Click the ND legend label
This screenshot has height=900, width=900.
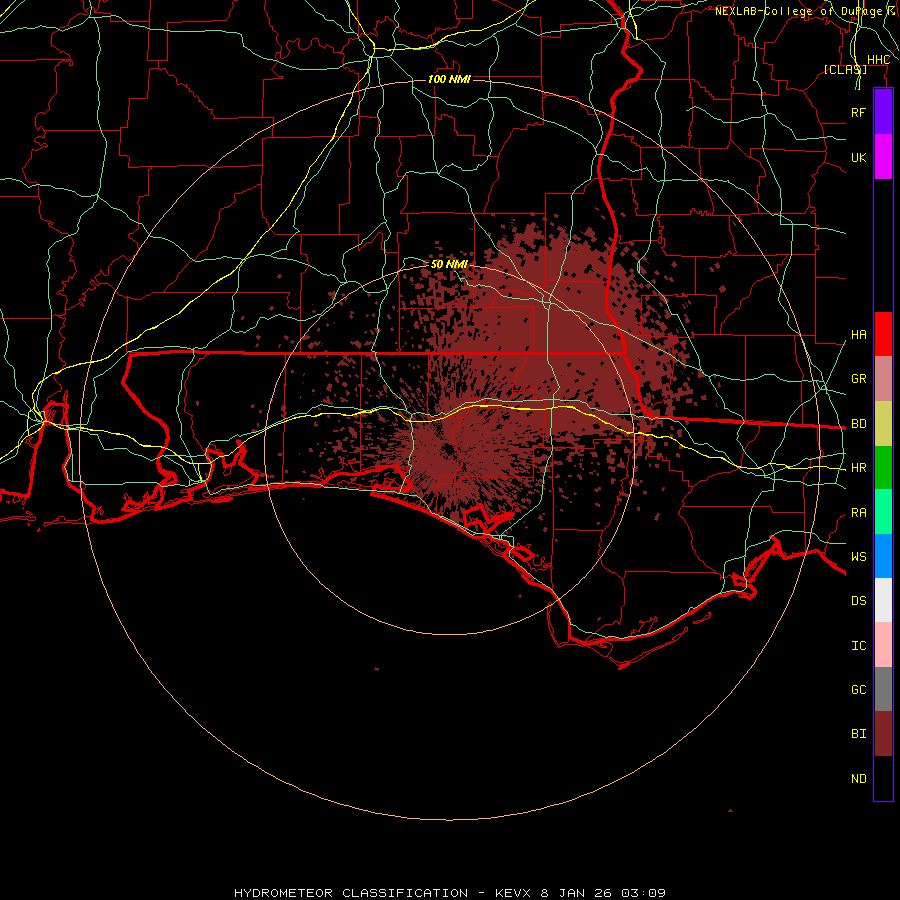click(858, 779)
